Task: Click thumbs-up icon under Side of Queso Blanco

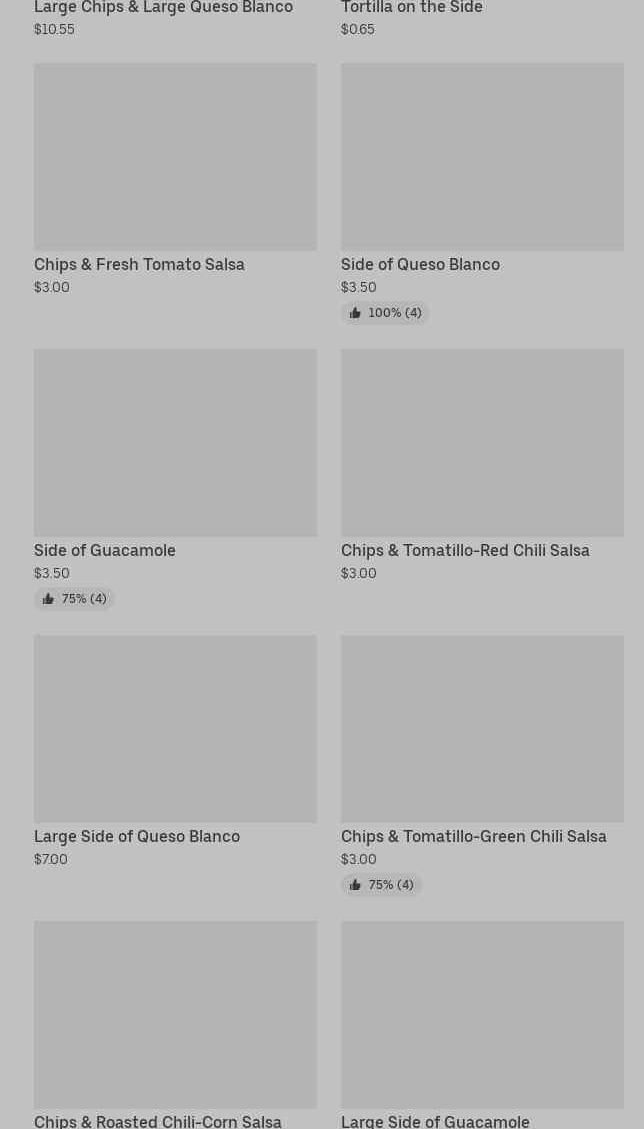Action: click(354, 312)
